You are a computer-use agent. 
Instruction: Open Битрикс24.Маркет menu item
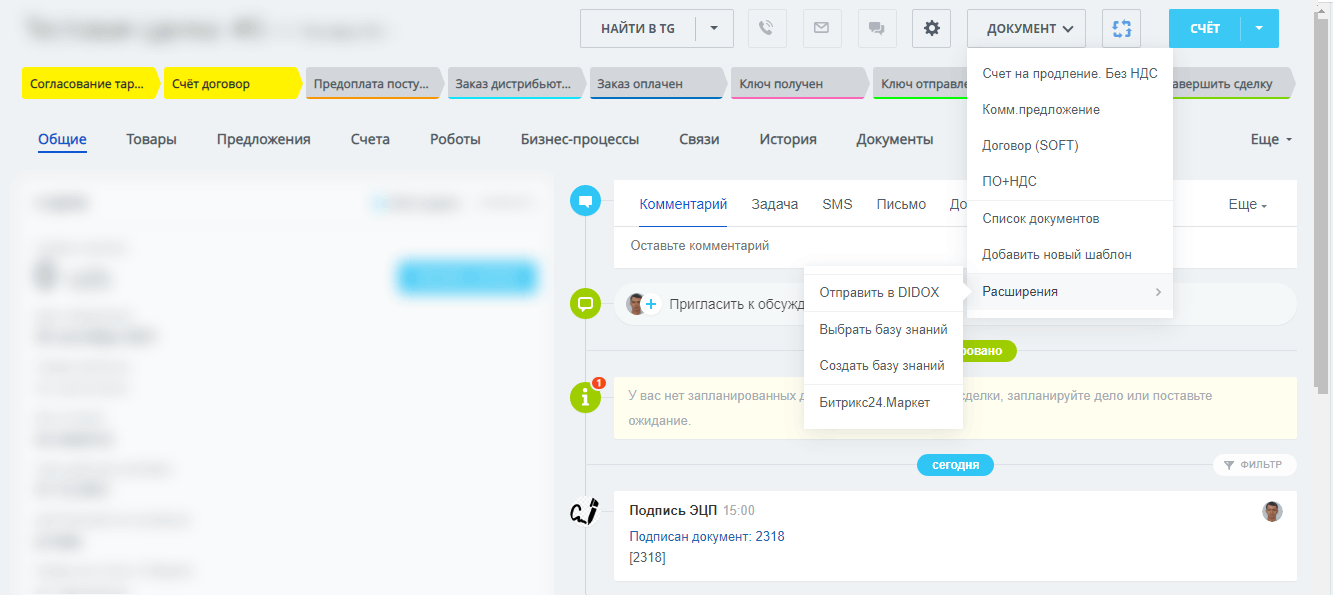click(x=883, y=403)
